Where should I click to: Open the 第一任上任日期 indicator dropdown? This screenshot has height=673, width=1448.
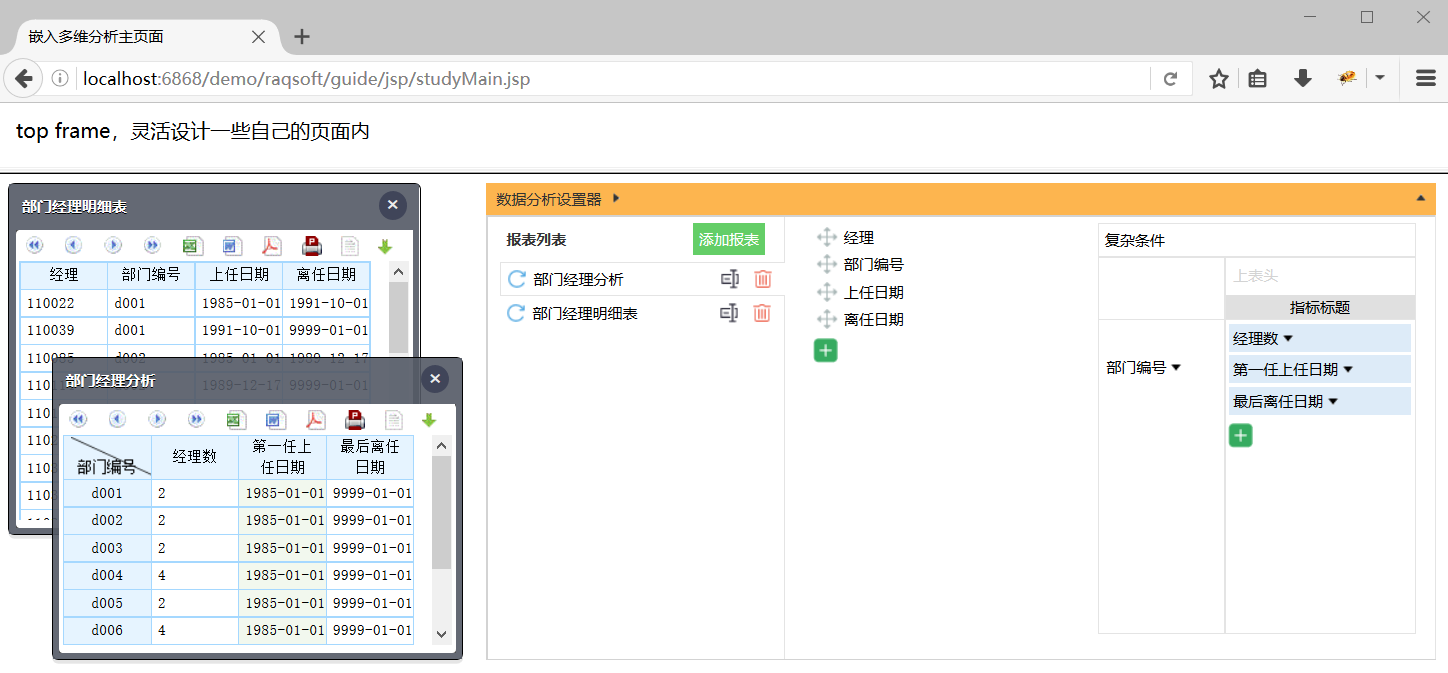tap(1348, 370)
